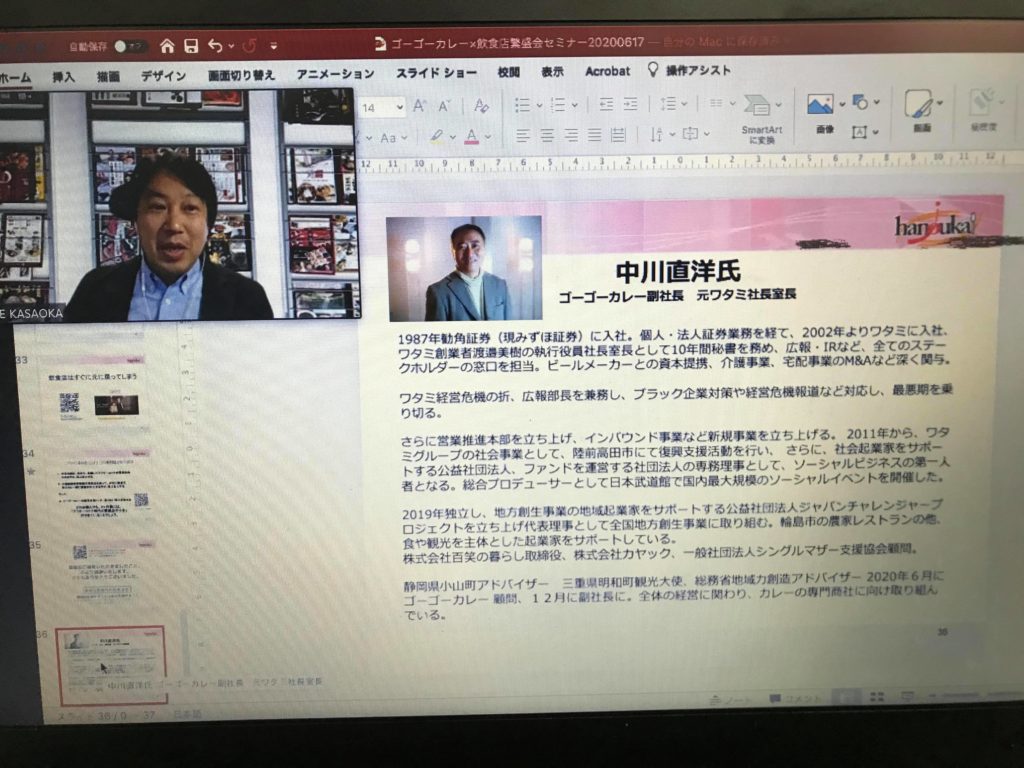Open the 表示 ribbon tab

552,71
